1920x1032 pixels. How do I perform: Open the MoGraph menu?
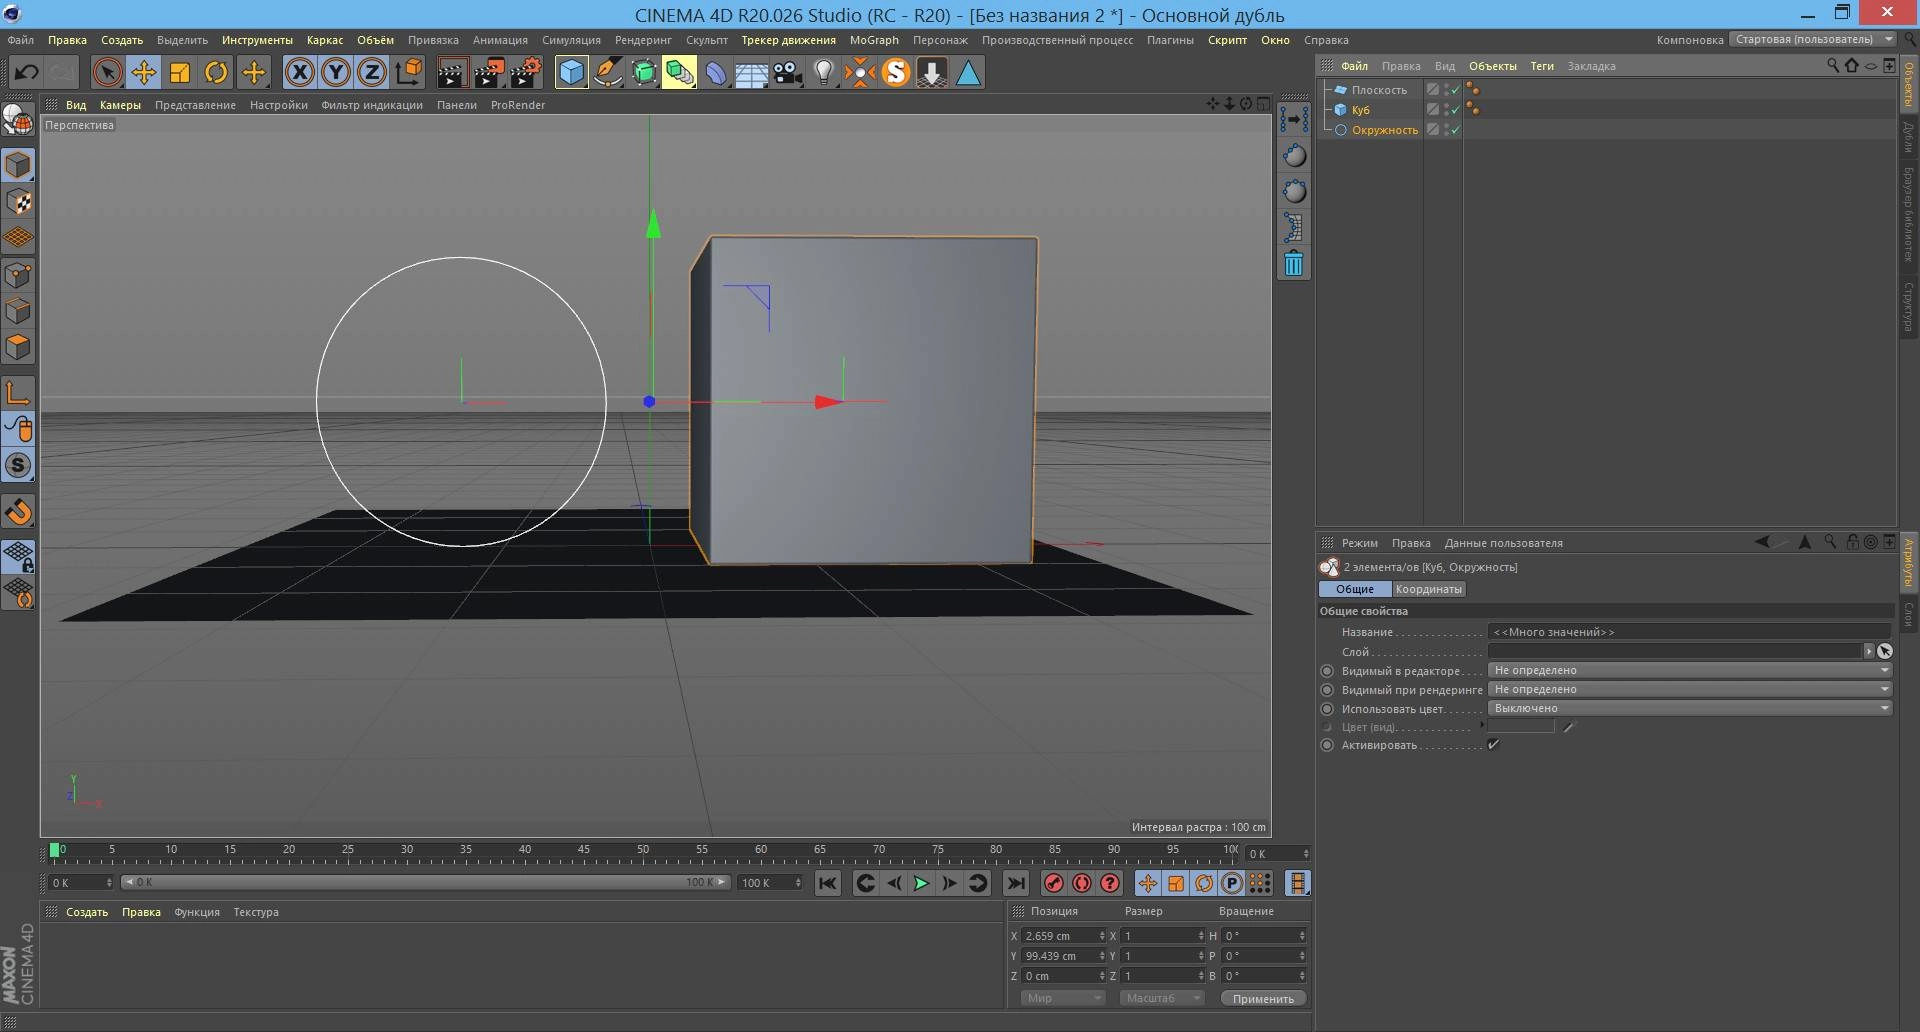pyautogui.click(x=874, y=40)
